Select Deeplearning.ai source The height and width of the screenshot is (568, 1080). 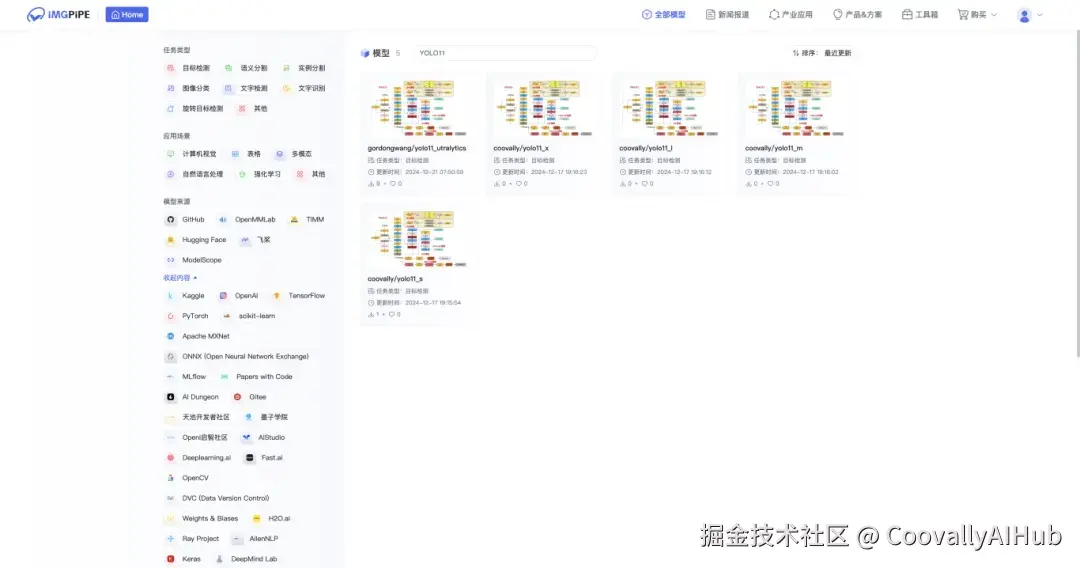(198, 458)
